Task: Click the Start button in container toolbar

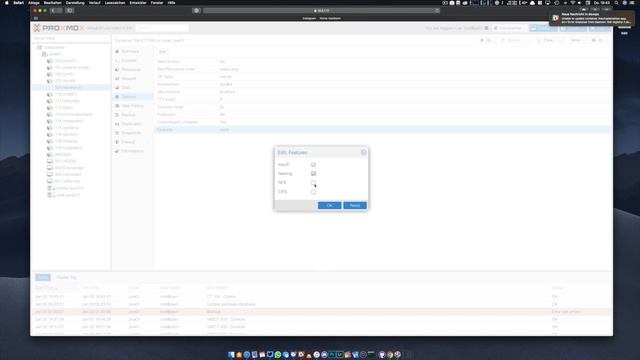Action: click(486, 40)
